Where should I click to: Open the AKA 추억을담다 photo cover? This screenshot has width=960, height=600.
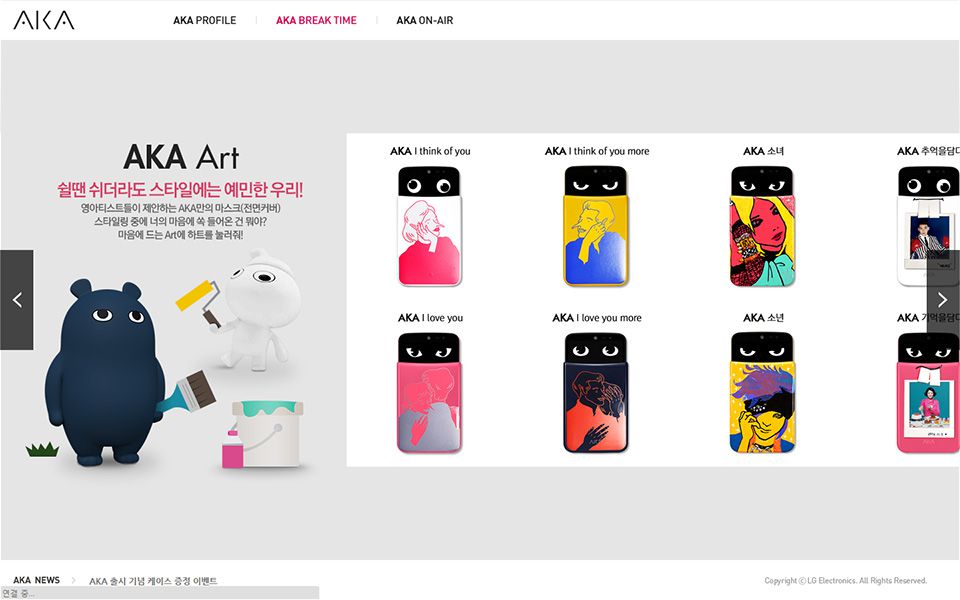tap(928, 227)
